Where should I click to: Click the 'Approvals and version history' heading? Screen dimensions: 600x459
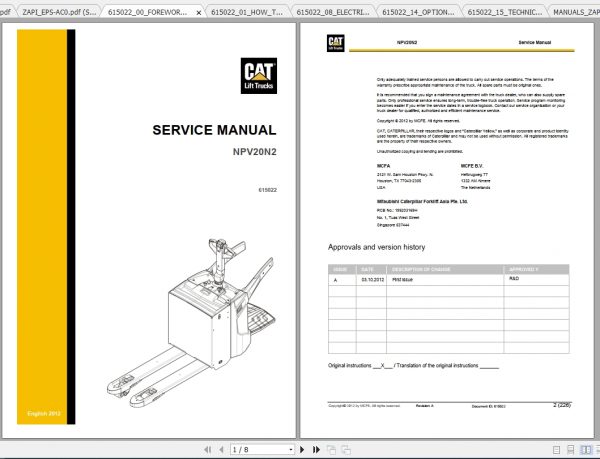click(x=377, y=247)
